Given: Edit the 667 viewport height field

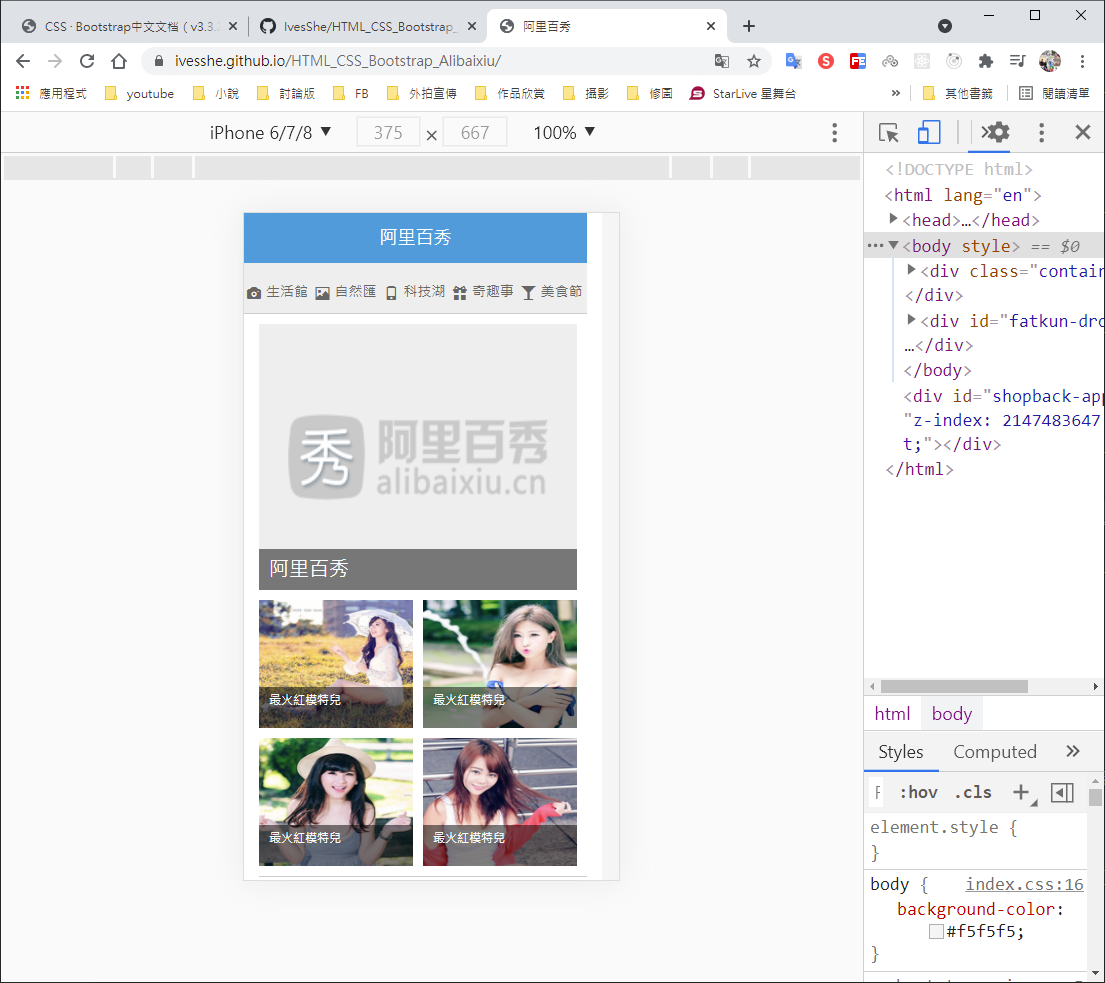Looking at the screenshot, I should pos(475,132).
